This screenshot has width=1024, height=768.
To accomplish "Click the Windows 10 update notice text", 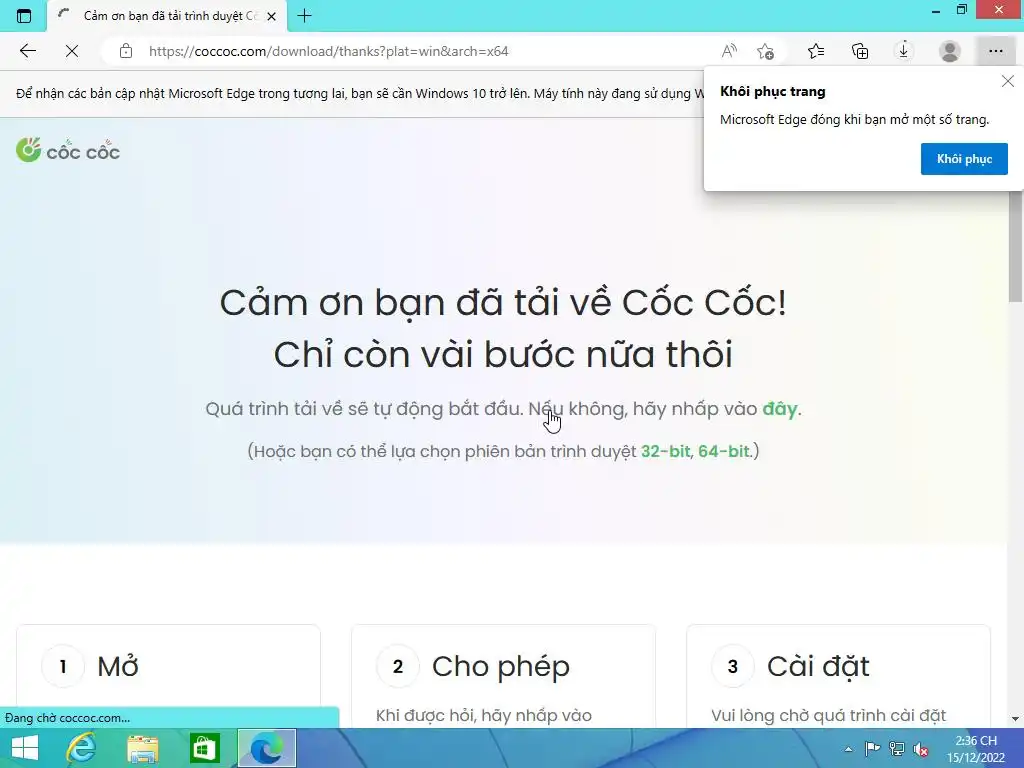I will coord(359,93).
